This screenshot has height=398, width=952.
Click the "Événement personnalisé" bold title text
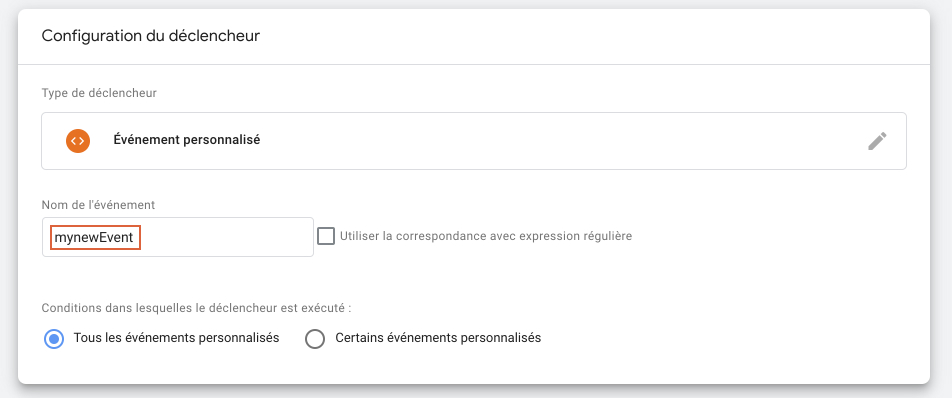(187, 140)
